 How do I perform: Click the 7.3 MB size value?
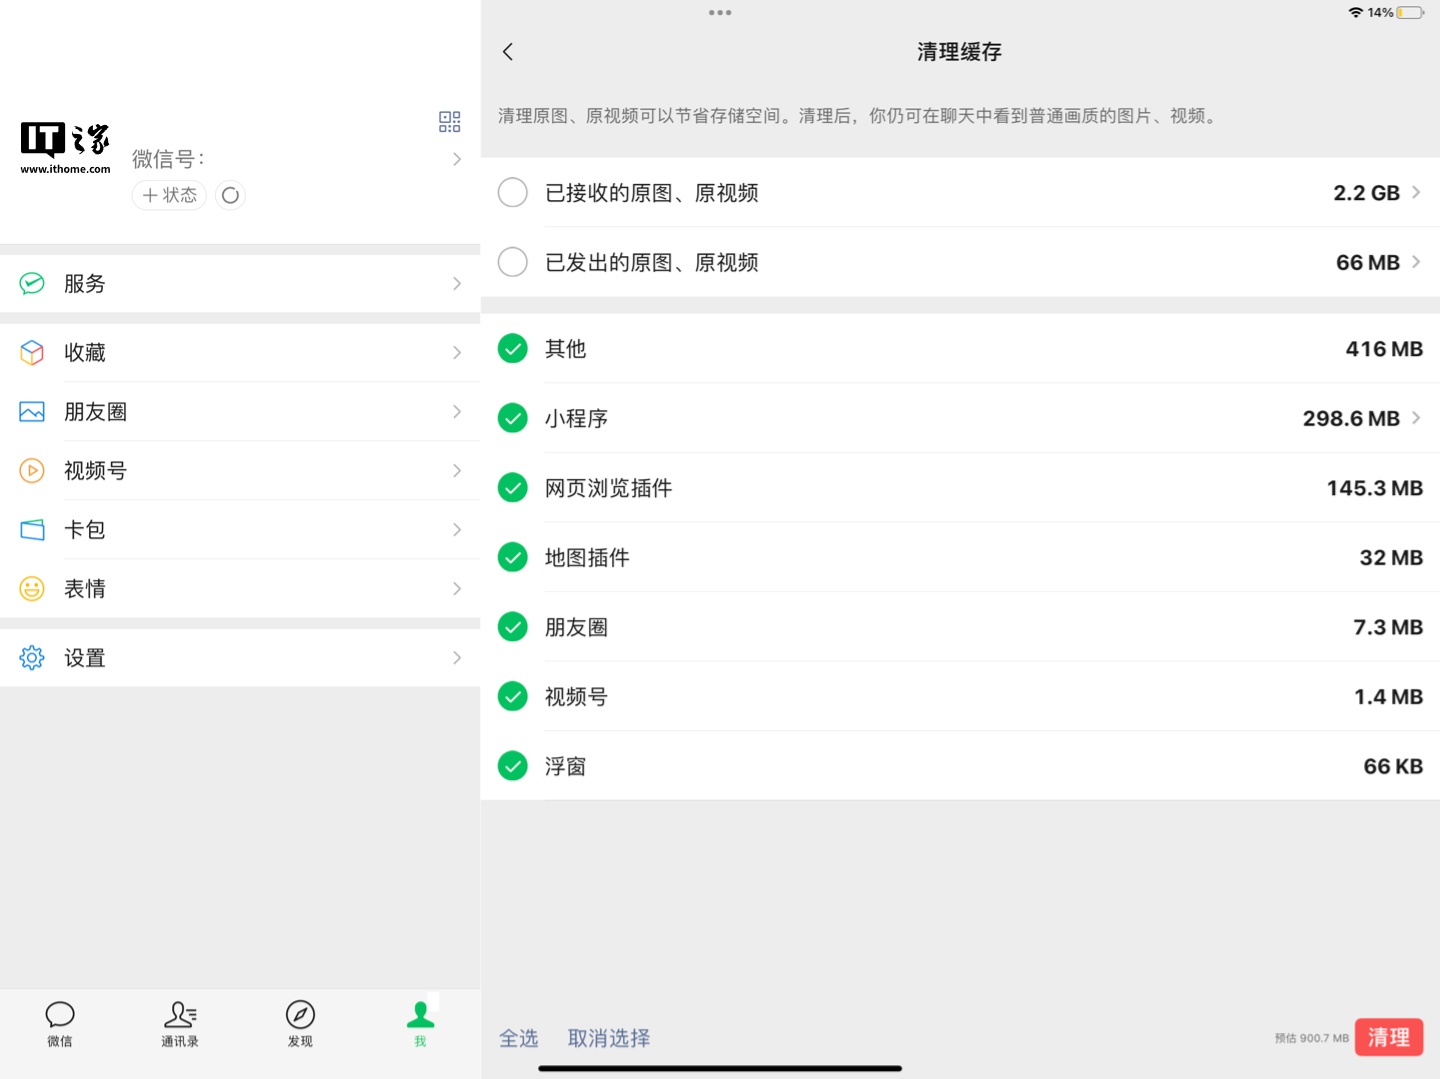point(1388,627)
